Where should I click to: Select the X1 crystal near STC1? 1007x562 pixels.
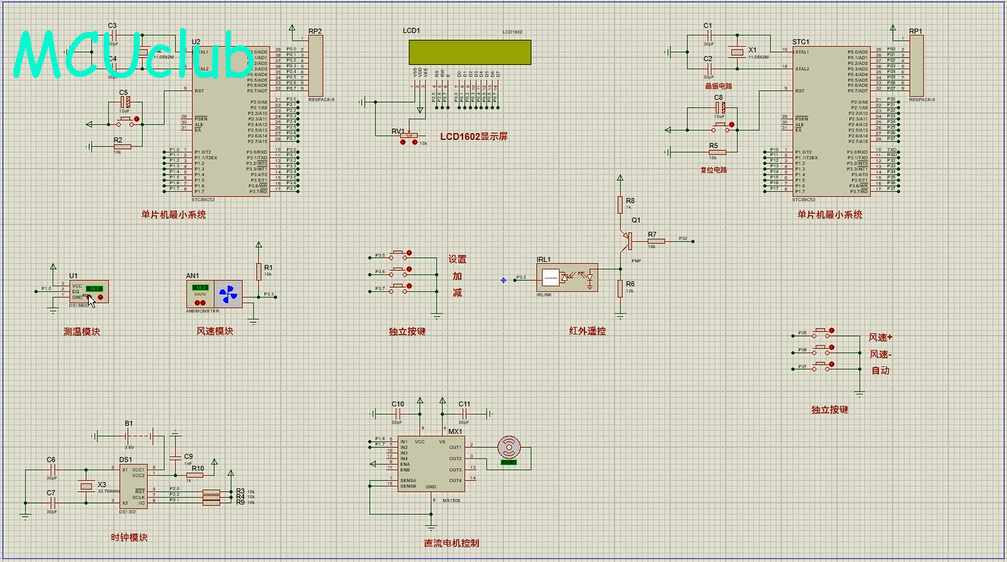[738, 52]
